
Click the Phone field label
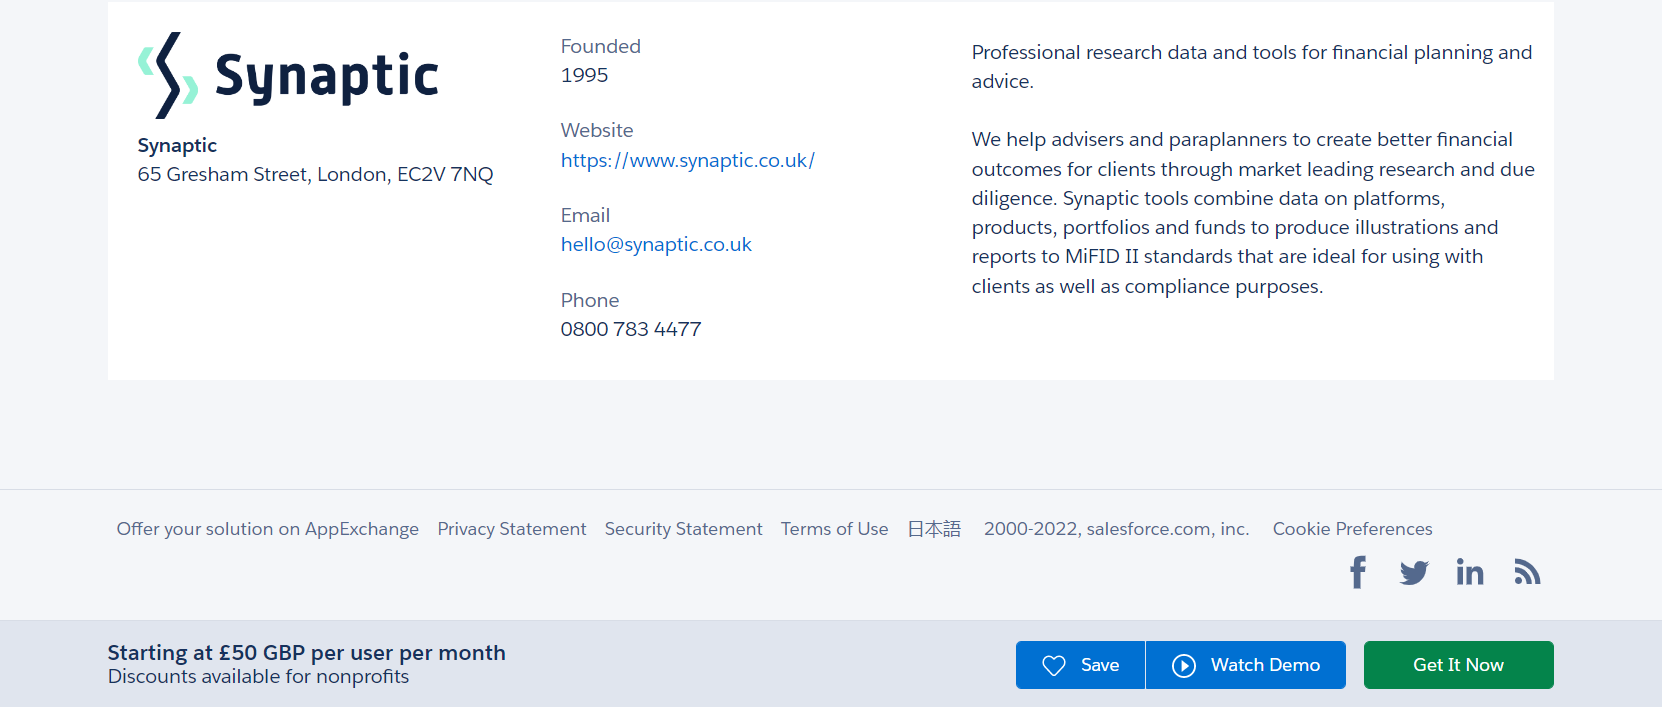[590, 300]
